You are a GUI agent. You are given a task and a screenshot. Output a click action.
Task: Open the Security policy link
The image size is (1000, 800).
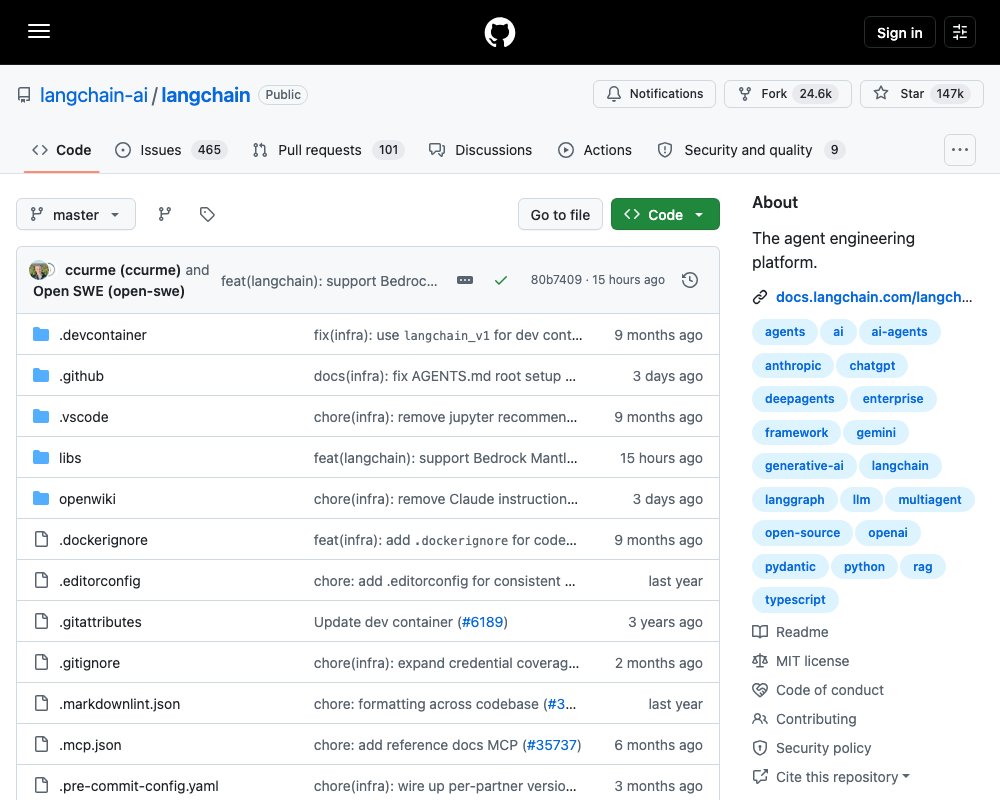click(812, 748)
